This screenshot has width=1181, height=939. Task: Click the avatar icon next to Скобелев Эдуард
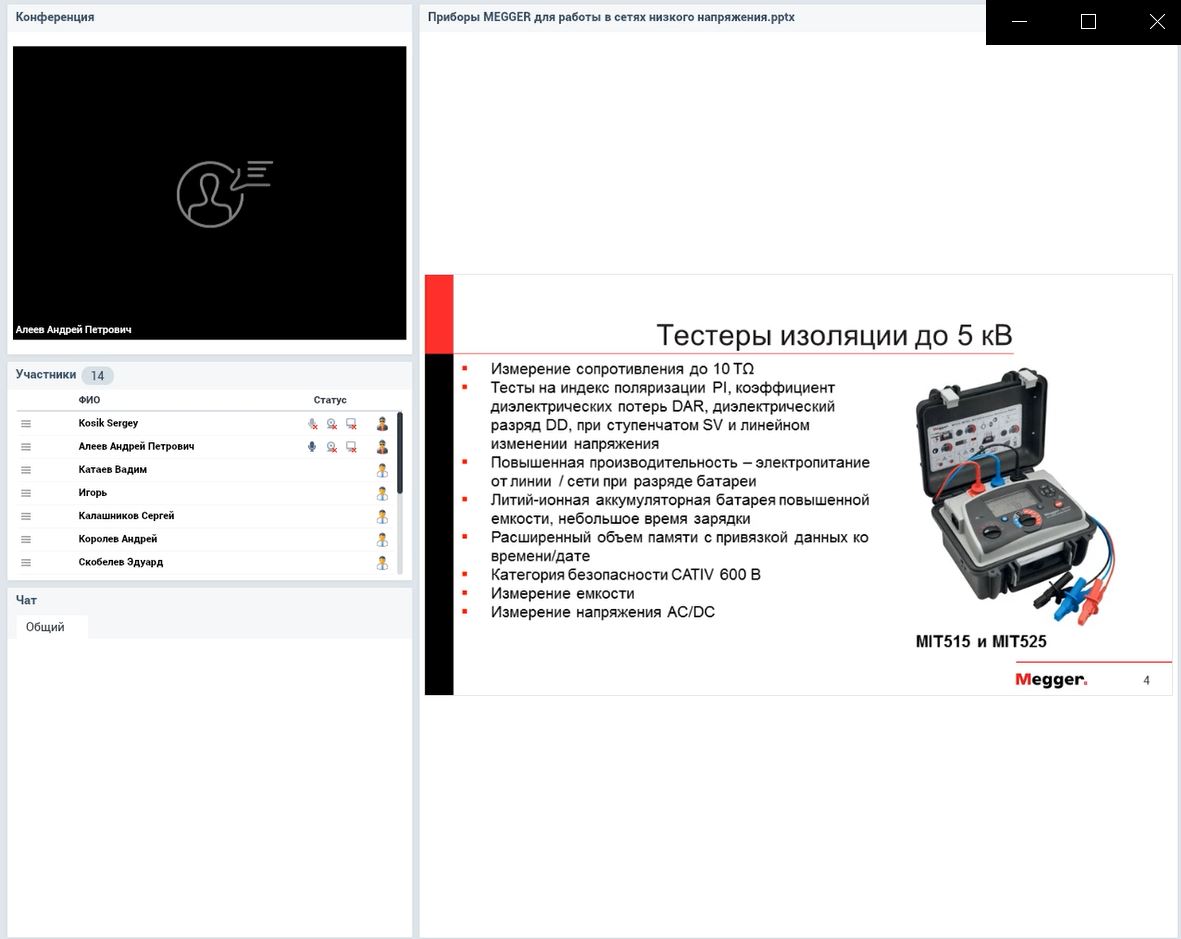pos(382,563)
